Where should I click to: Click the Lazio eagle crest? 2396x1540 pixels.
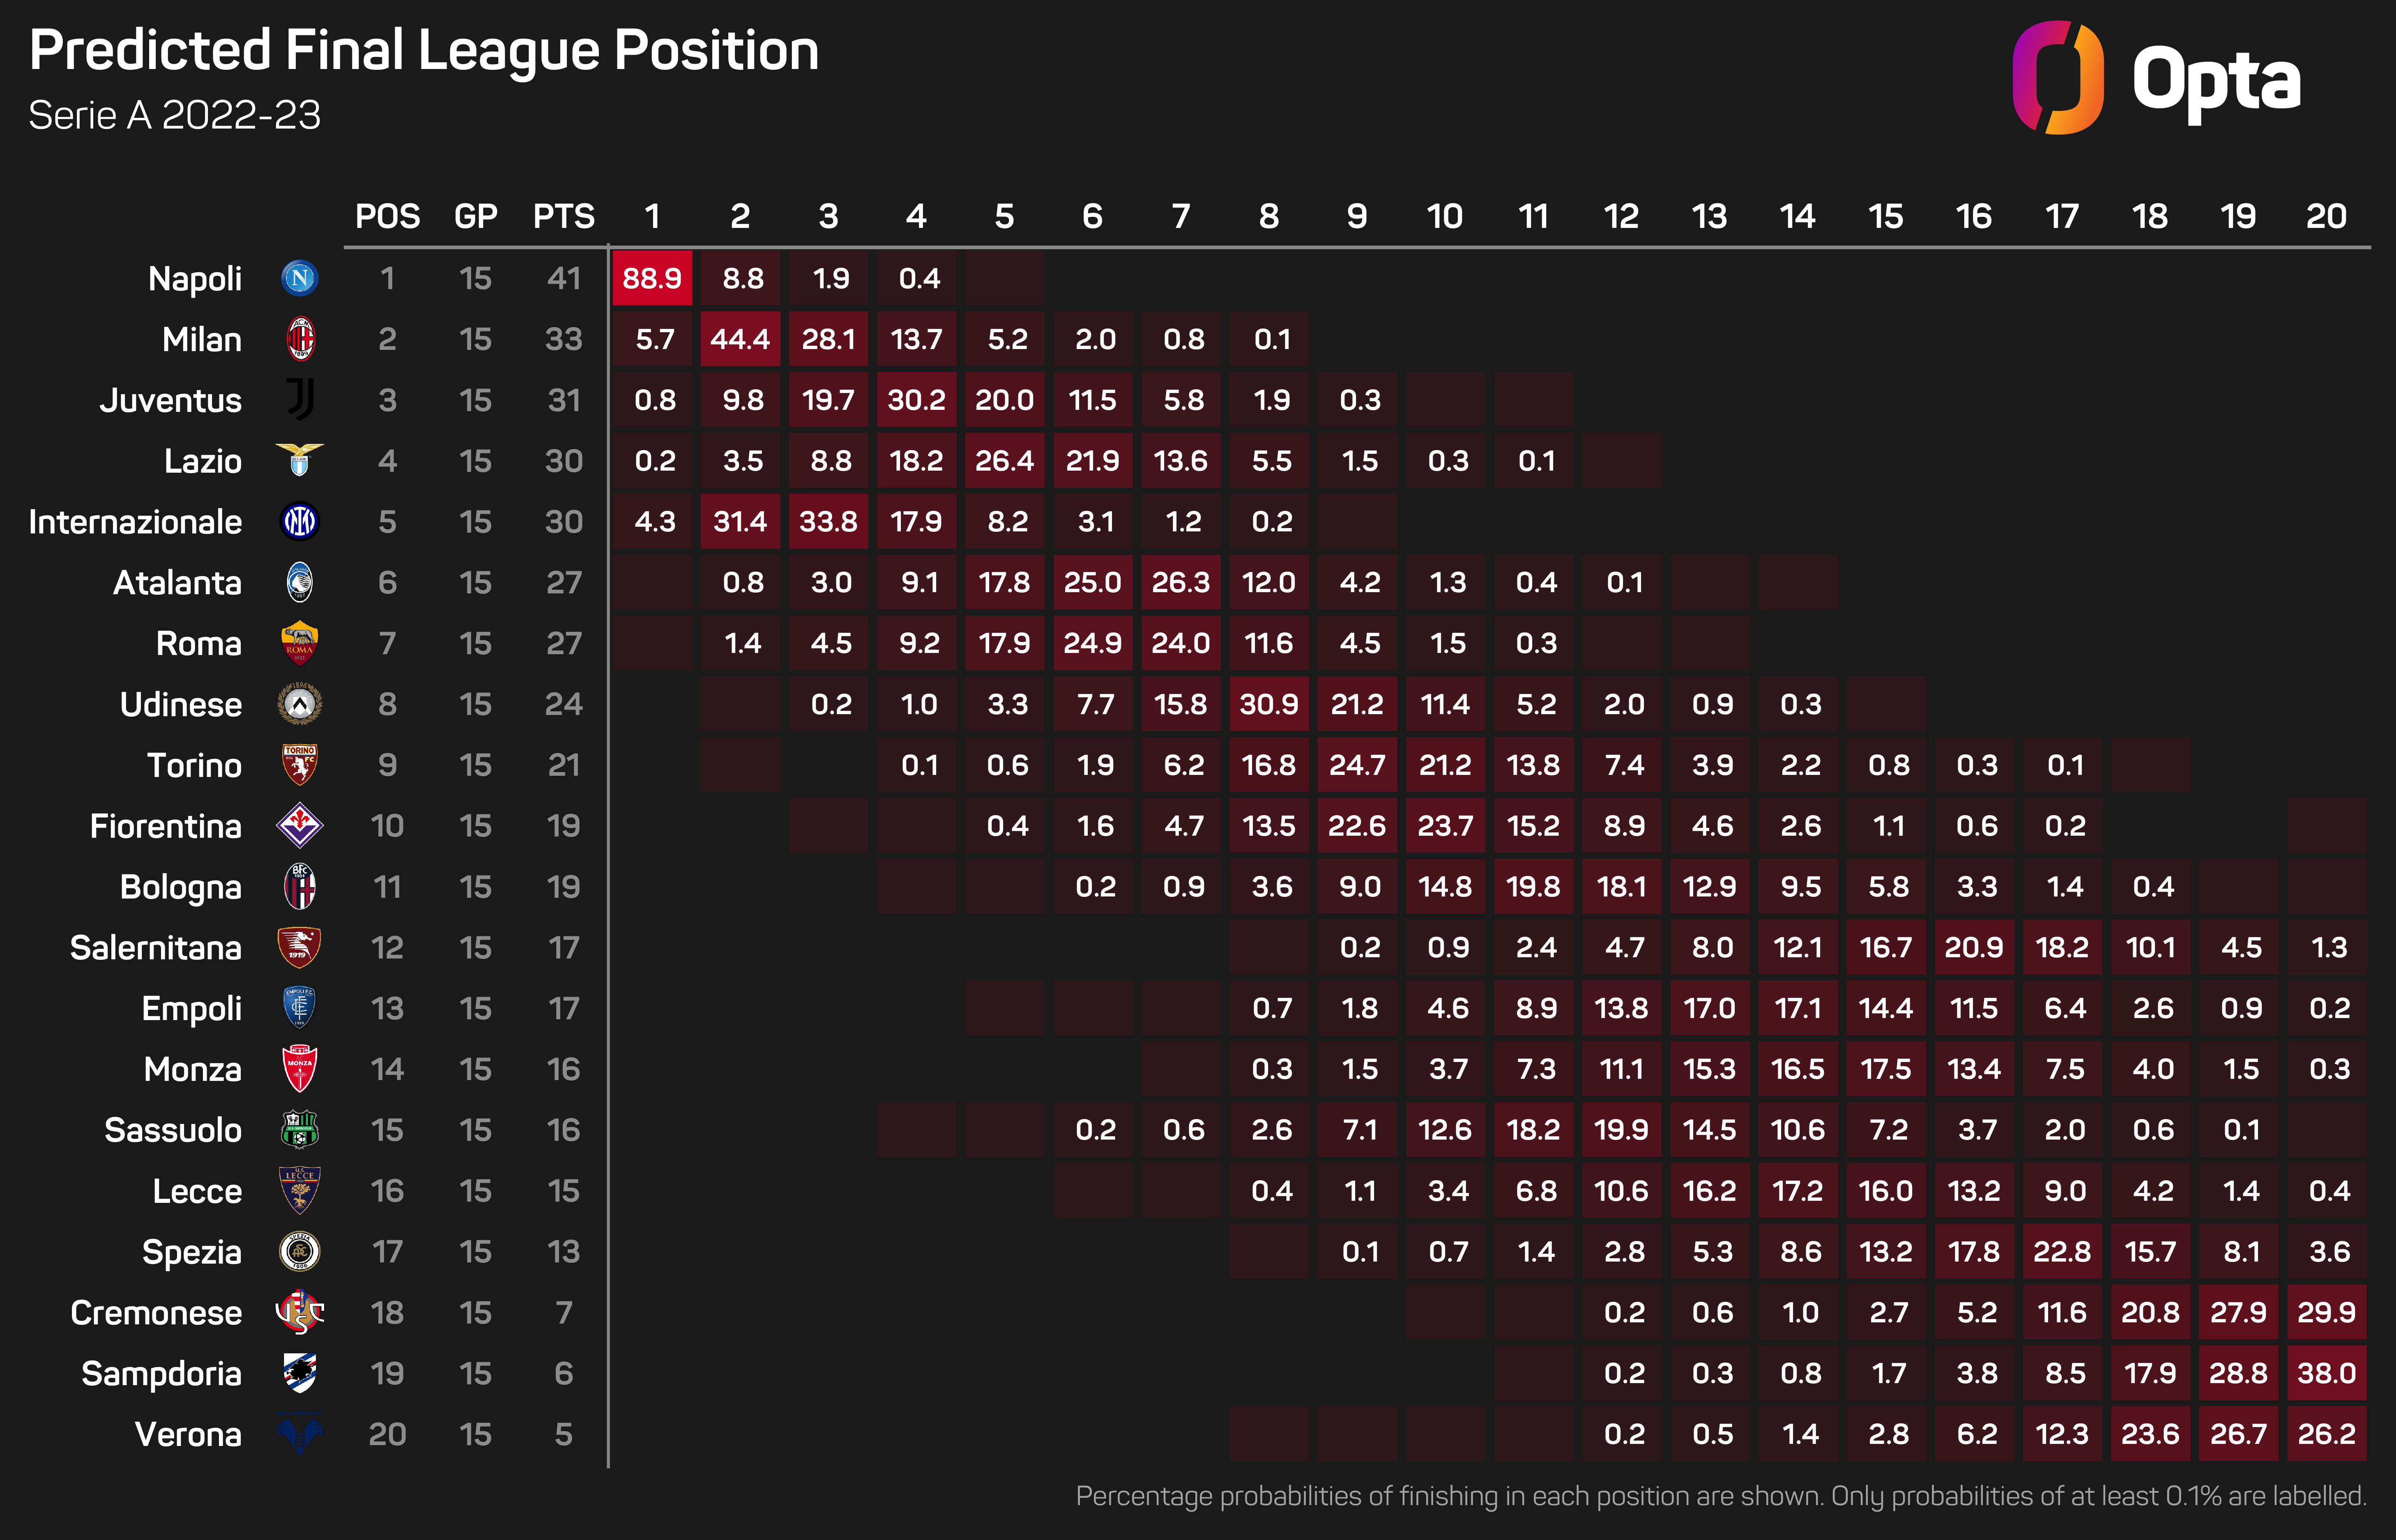pos(299,460)
